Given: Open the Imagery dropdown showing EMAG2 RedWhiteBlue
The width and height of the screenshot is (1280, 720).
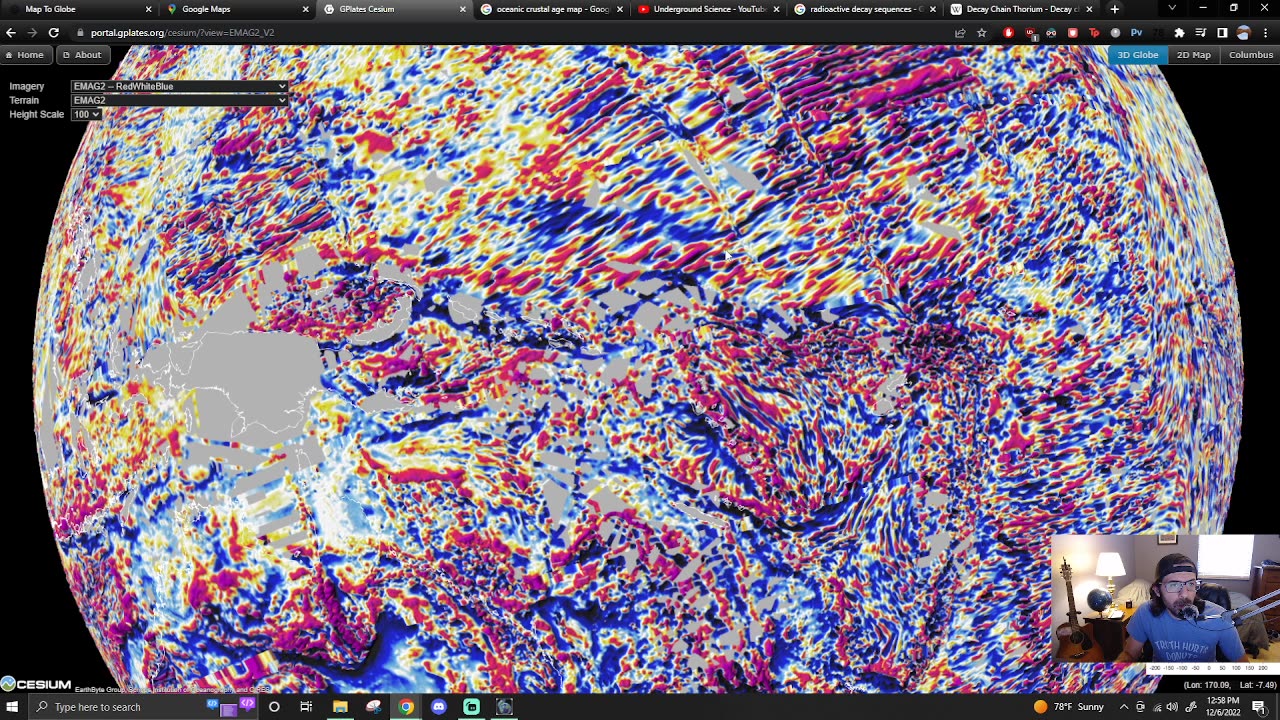Looking at the screenshot, I should [x=180, y=87].
